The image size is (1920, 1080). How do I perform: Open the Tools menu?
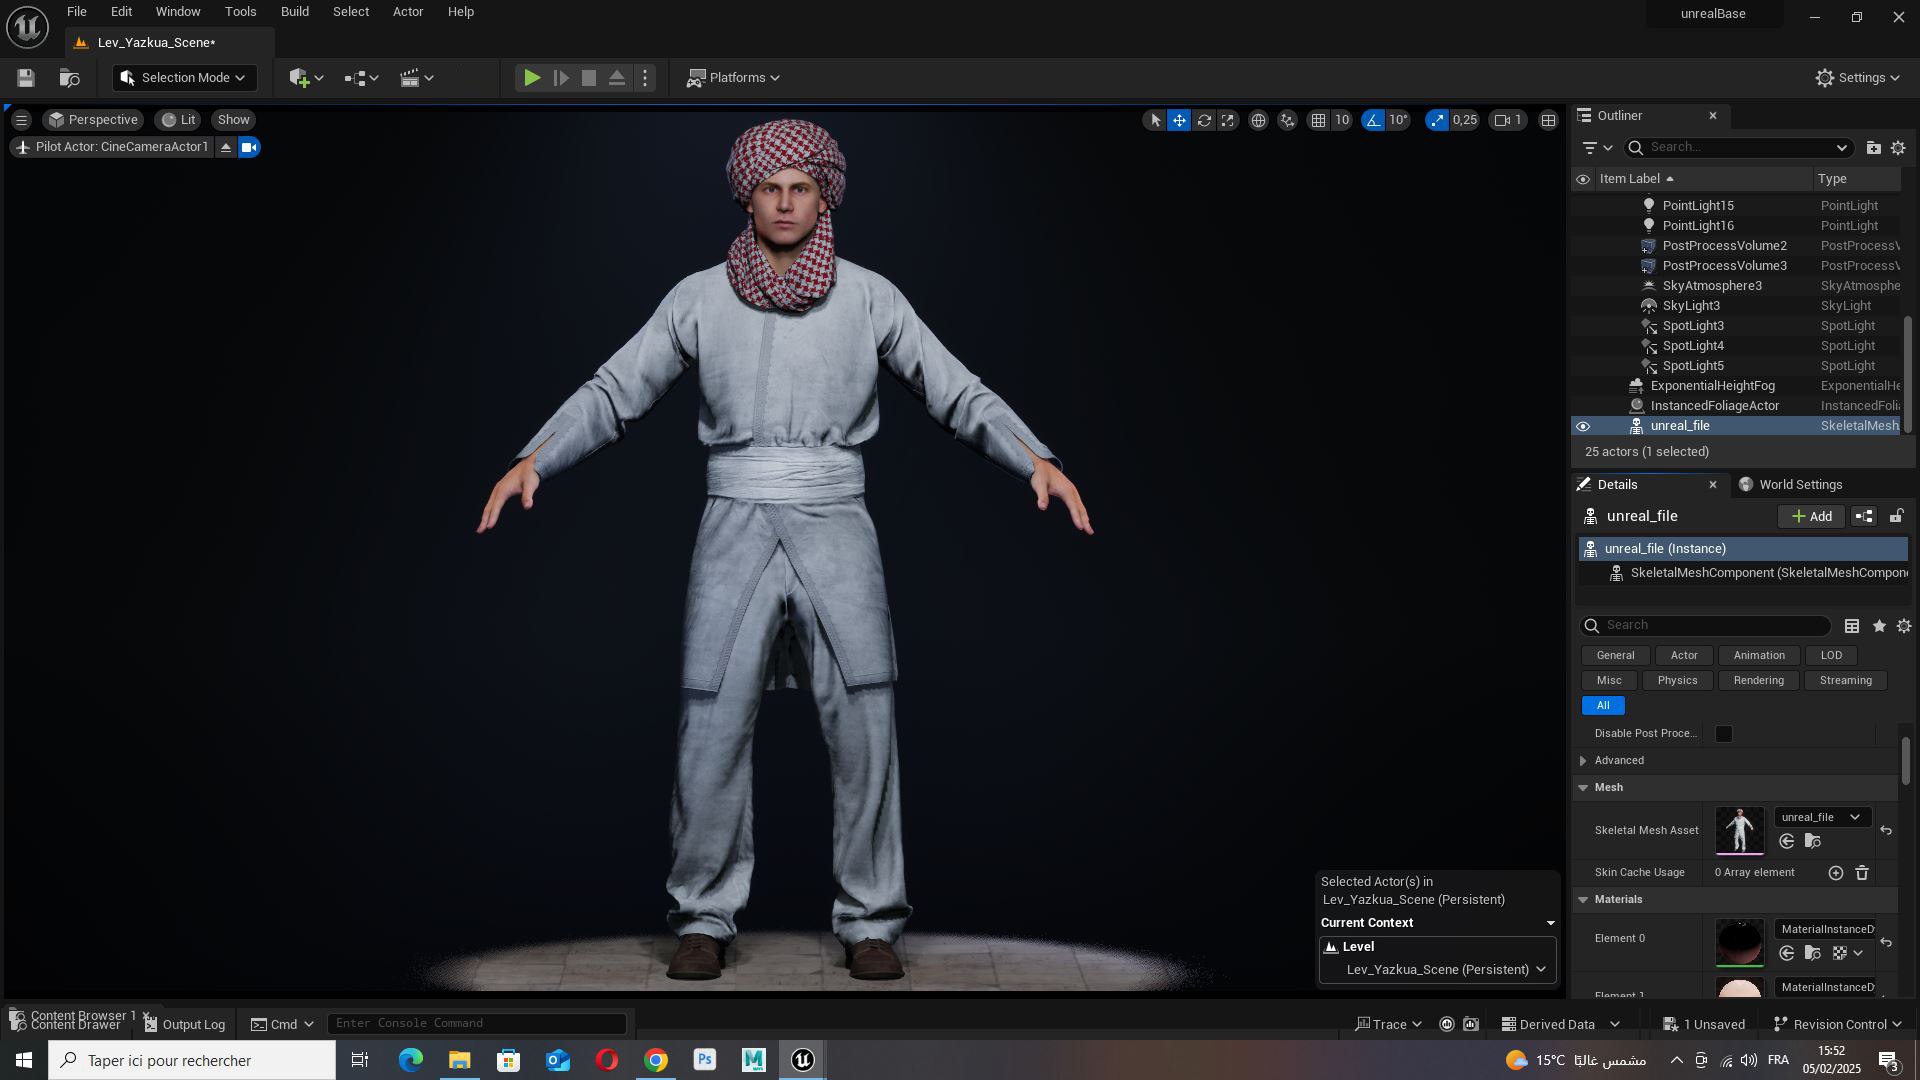click(240, 12)
